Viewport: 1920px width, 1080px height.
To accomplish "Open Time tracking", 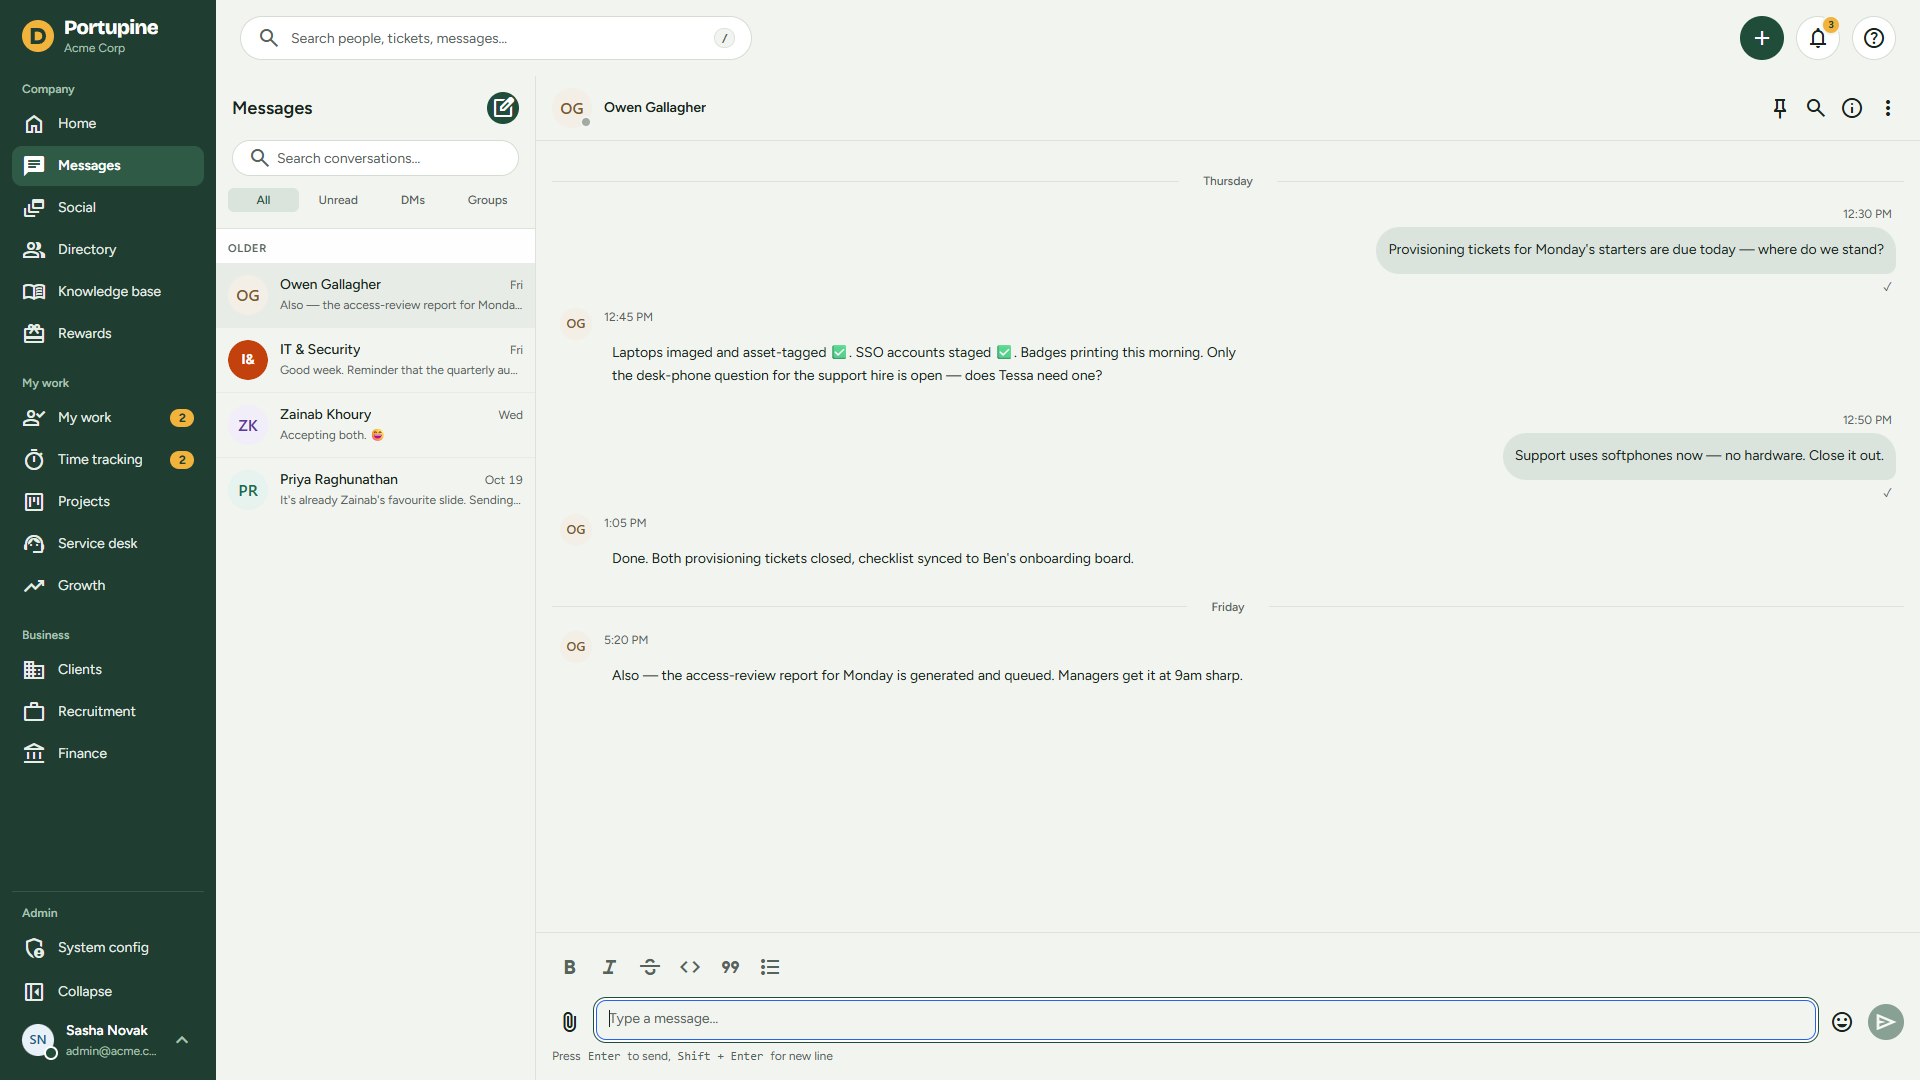I will (108, 460).
